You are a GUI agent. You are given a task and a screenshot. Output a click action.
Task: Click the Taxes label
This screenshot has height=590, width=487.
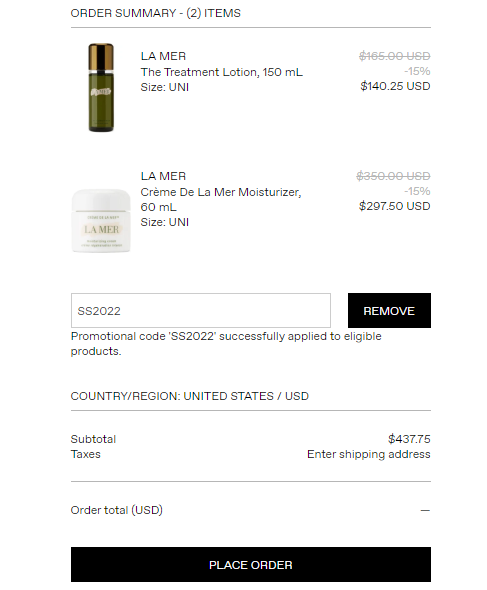(x=86, y=454)
